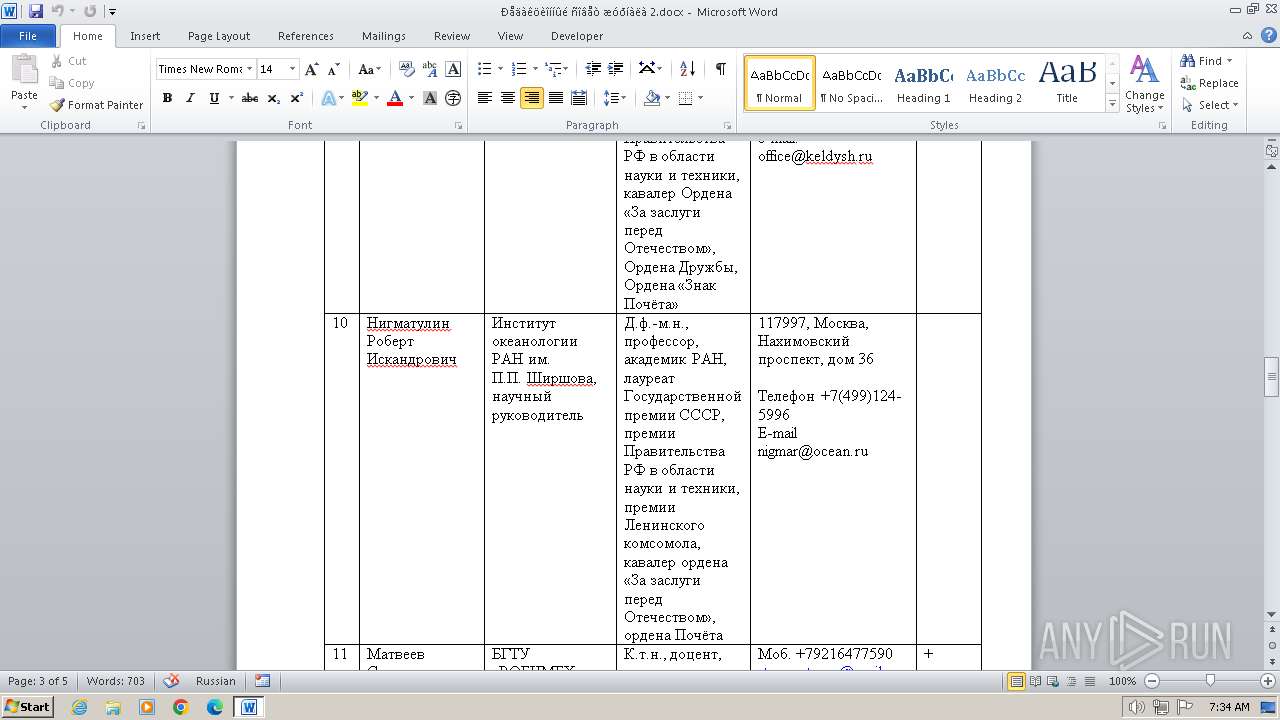The width and height of the screenshot is (1280, 720).
Task: Open Paragraph dialog launcher
Action: click(727, 126)
